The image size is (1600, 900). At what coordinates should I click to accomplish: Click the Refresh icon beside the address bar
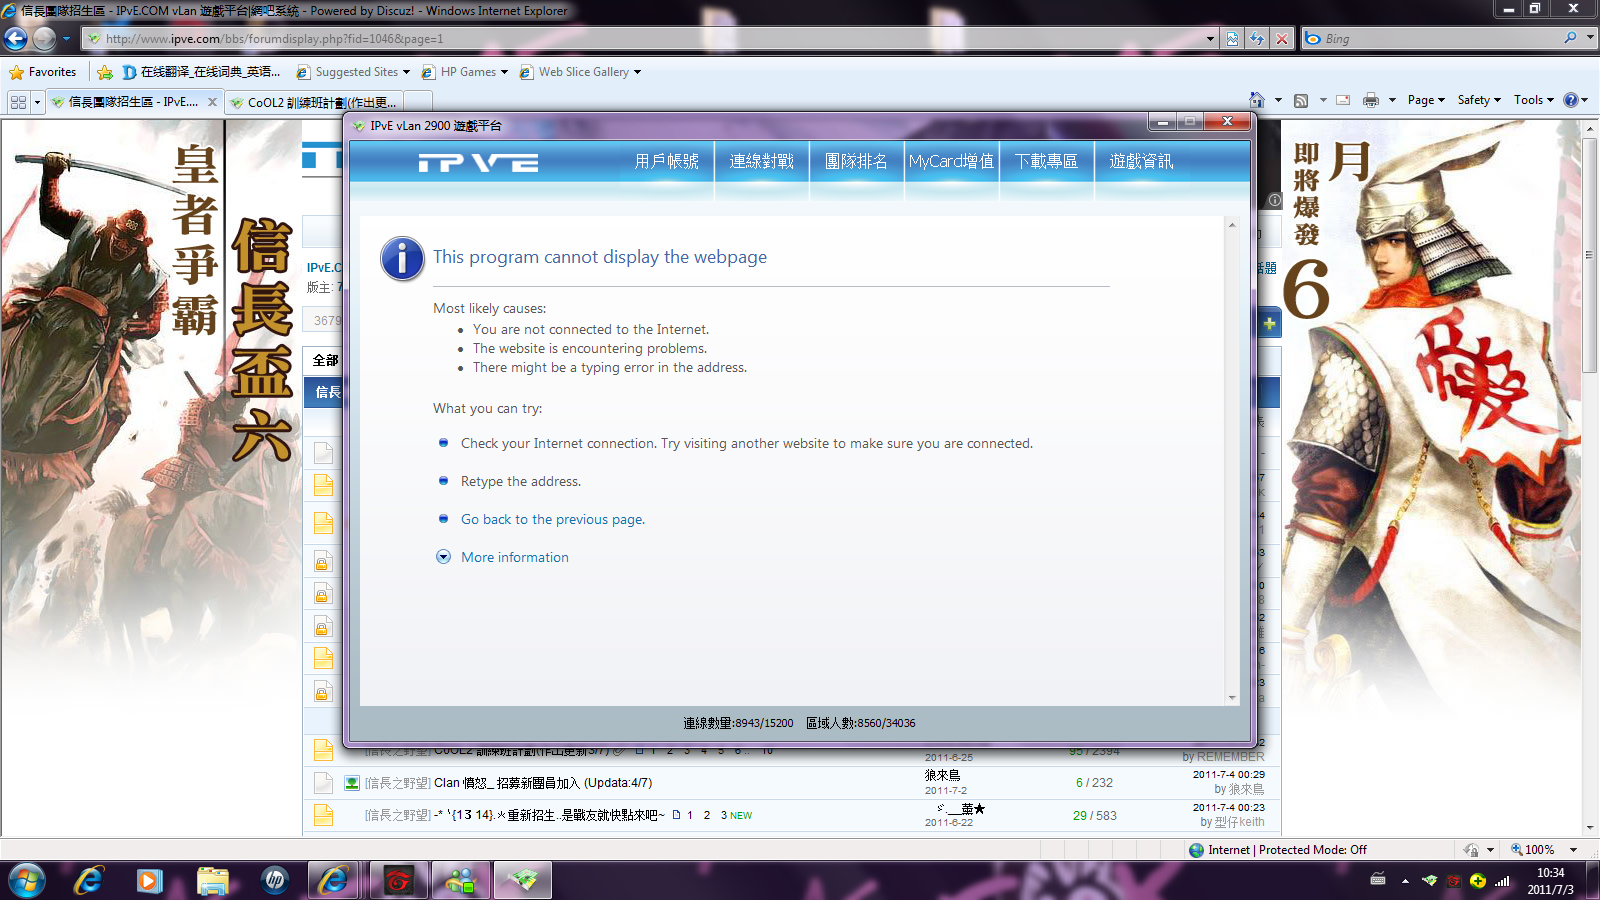pyautogui.click(x=1257, y=39)
